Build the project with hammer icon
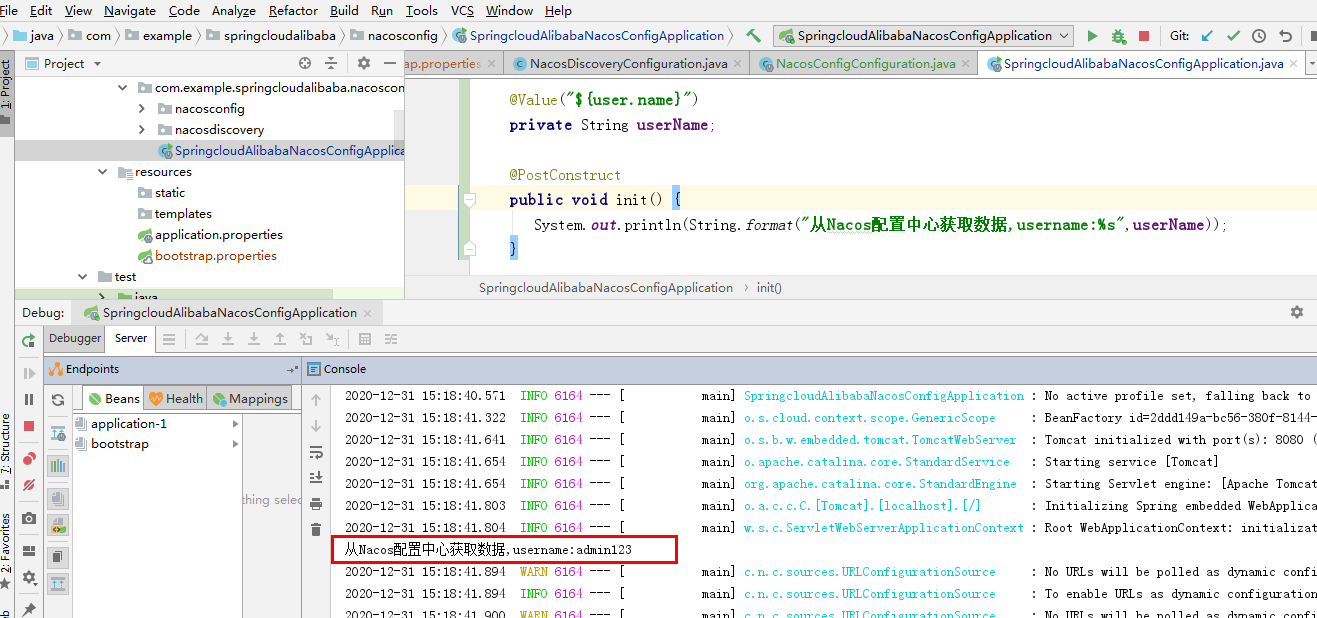Screen dimensions: 1317x618 [x=753, y=35]
